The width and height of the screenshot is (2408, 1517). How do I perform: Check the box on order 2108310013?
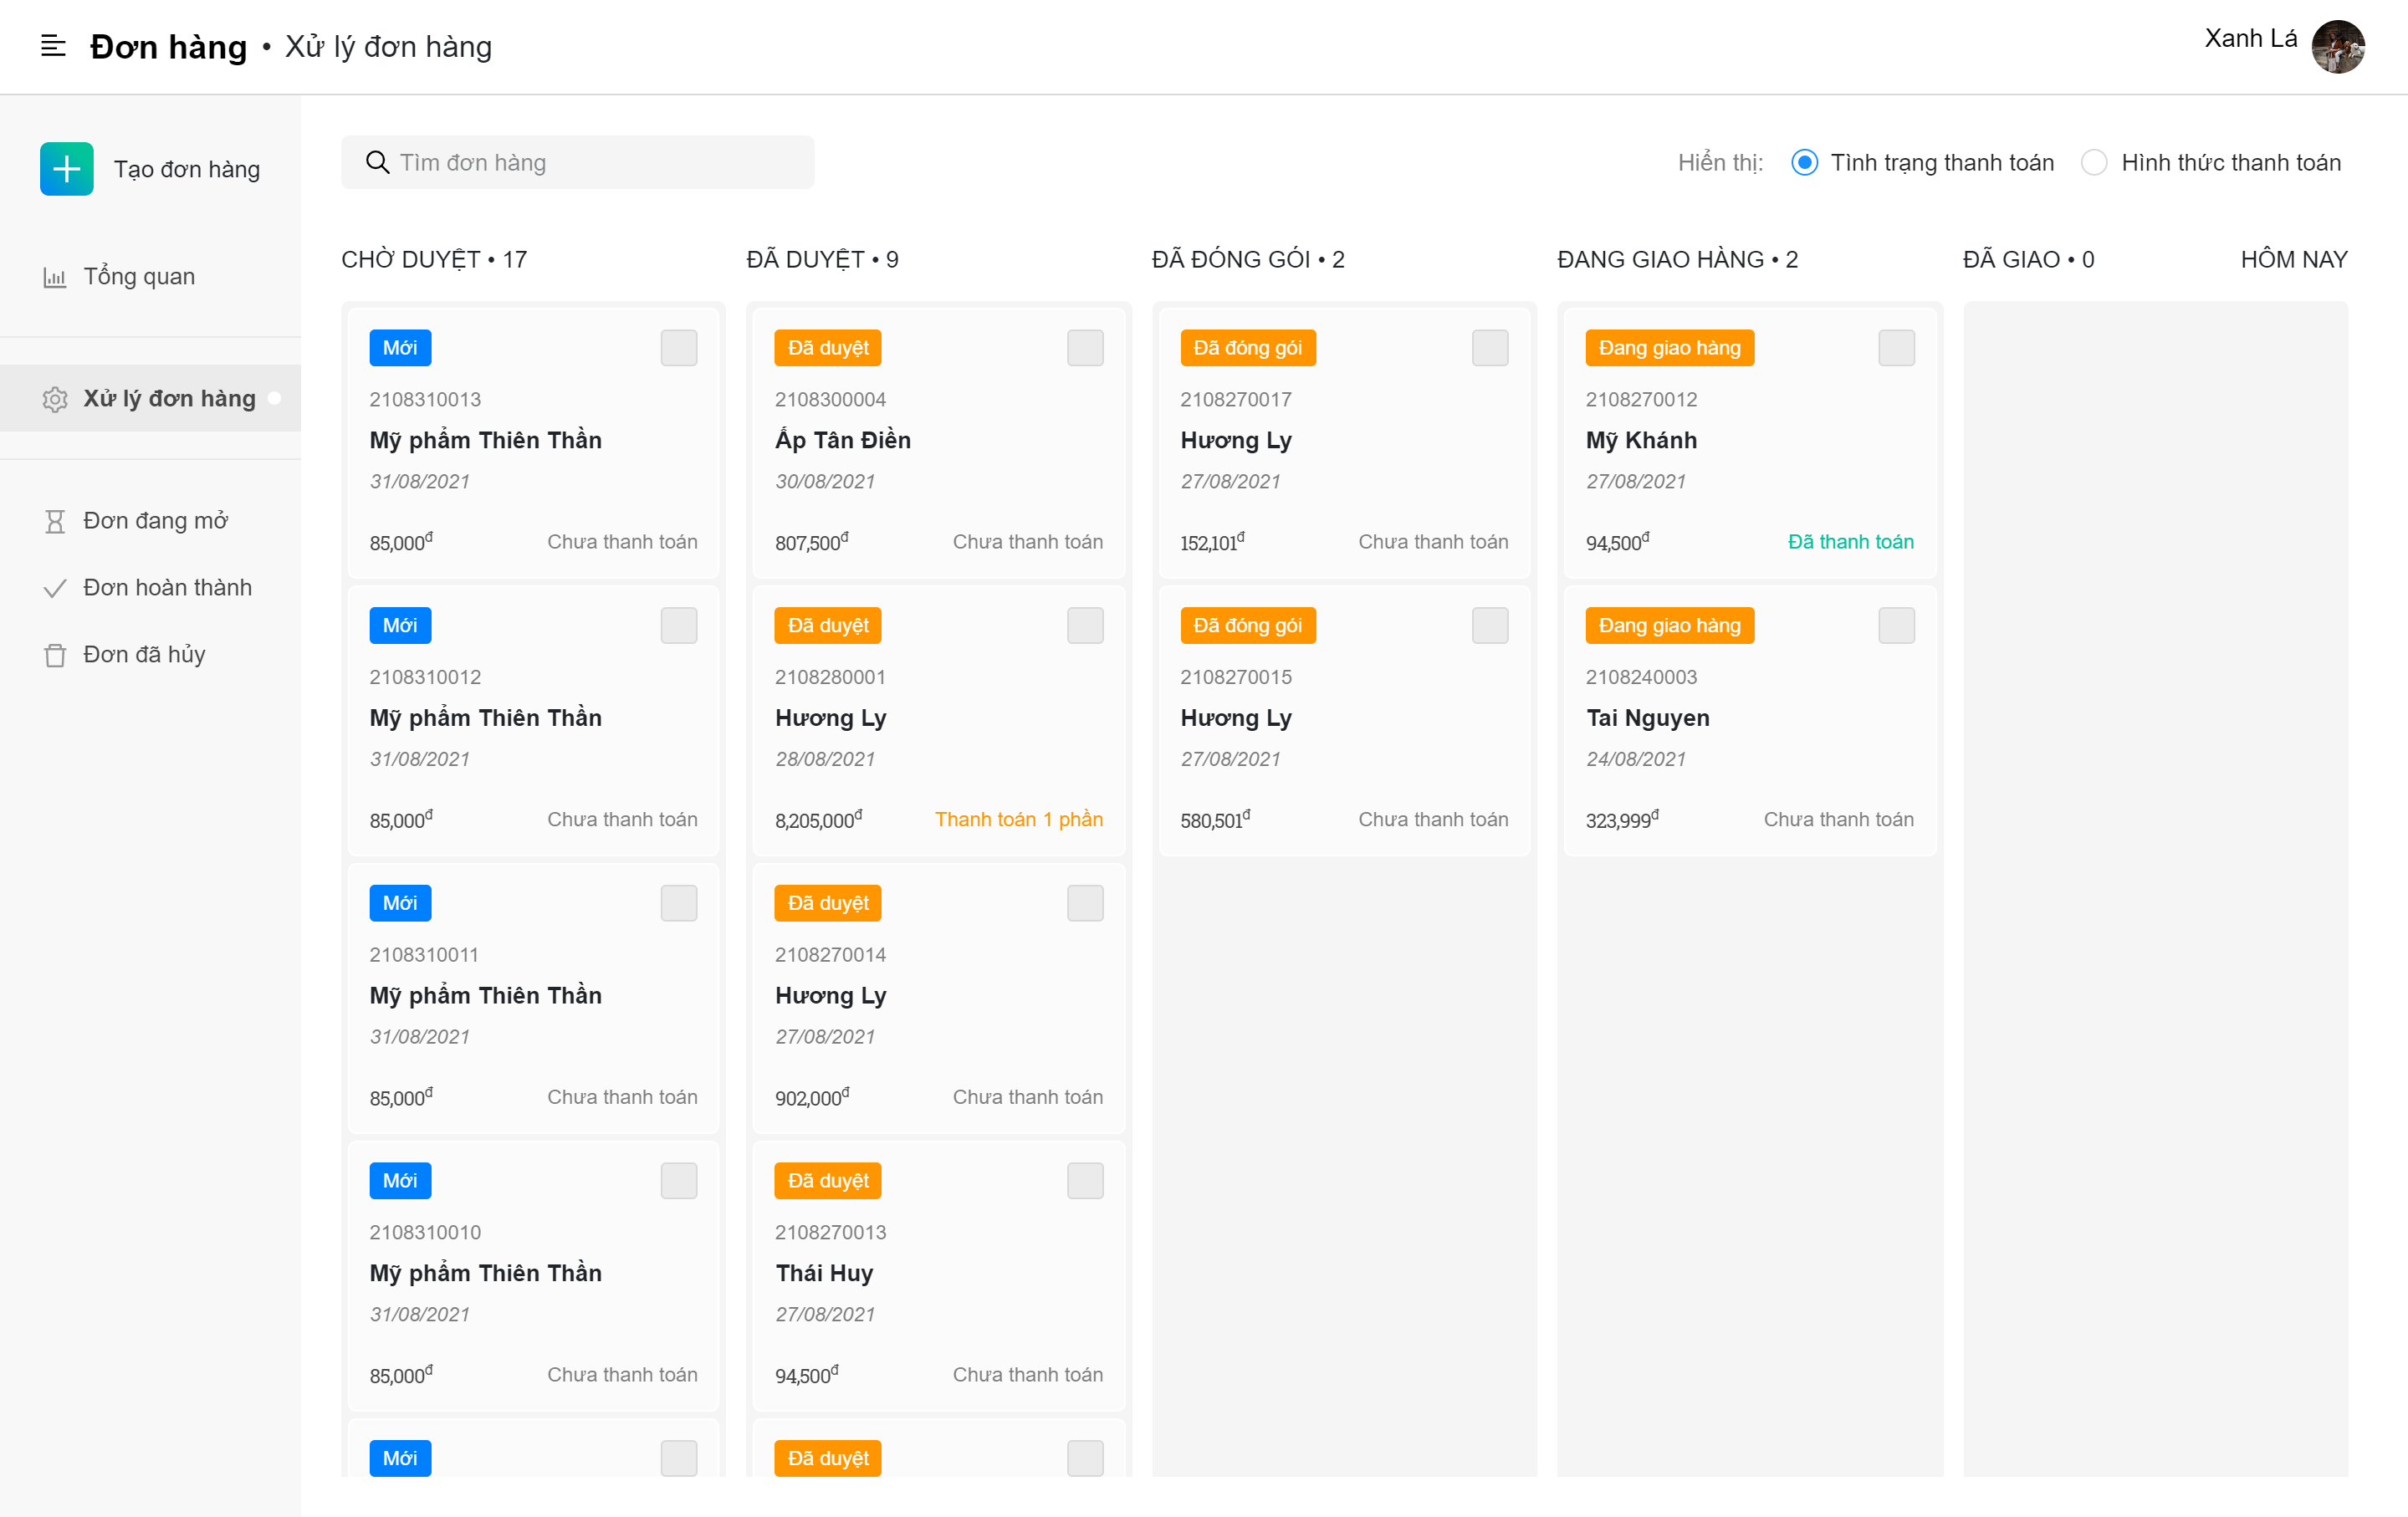[678, 348]
